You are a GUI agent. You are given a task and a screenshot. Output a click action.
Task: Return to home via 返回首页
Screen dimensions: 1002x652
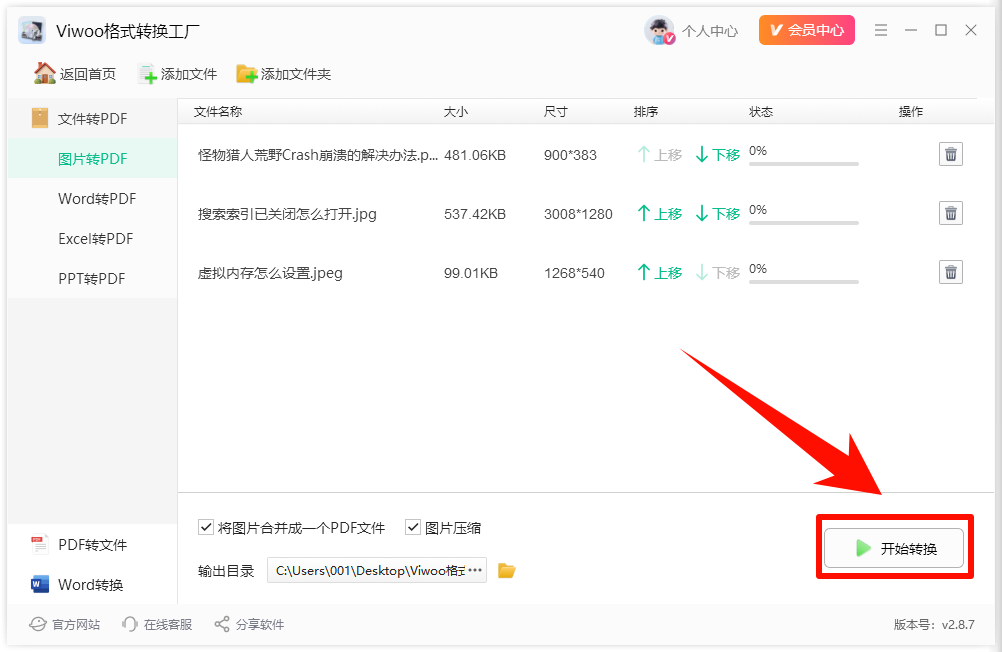pyautogui.click(x=75, y=74)
